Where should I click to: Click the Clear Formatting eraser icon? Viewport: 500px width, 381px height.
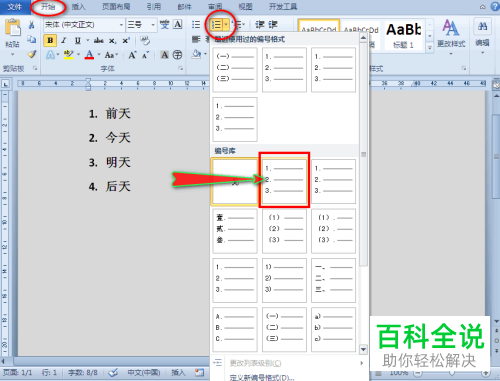pos(145,41)
